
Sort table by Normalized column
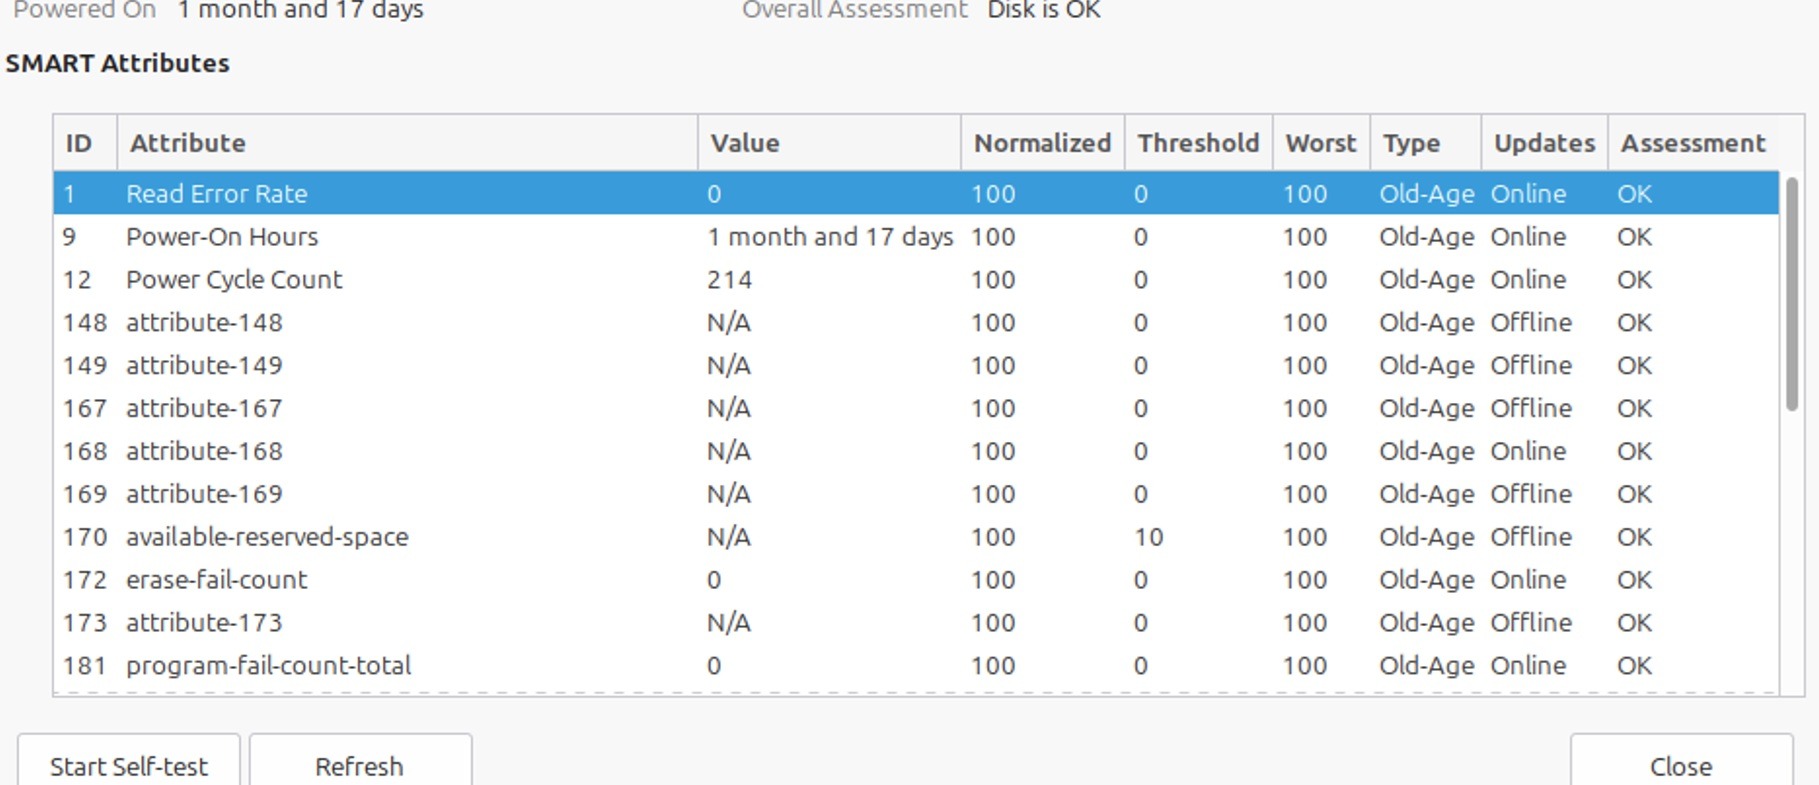1042,143
